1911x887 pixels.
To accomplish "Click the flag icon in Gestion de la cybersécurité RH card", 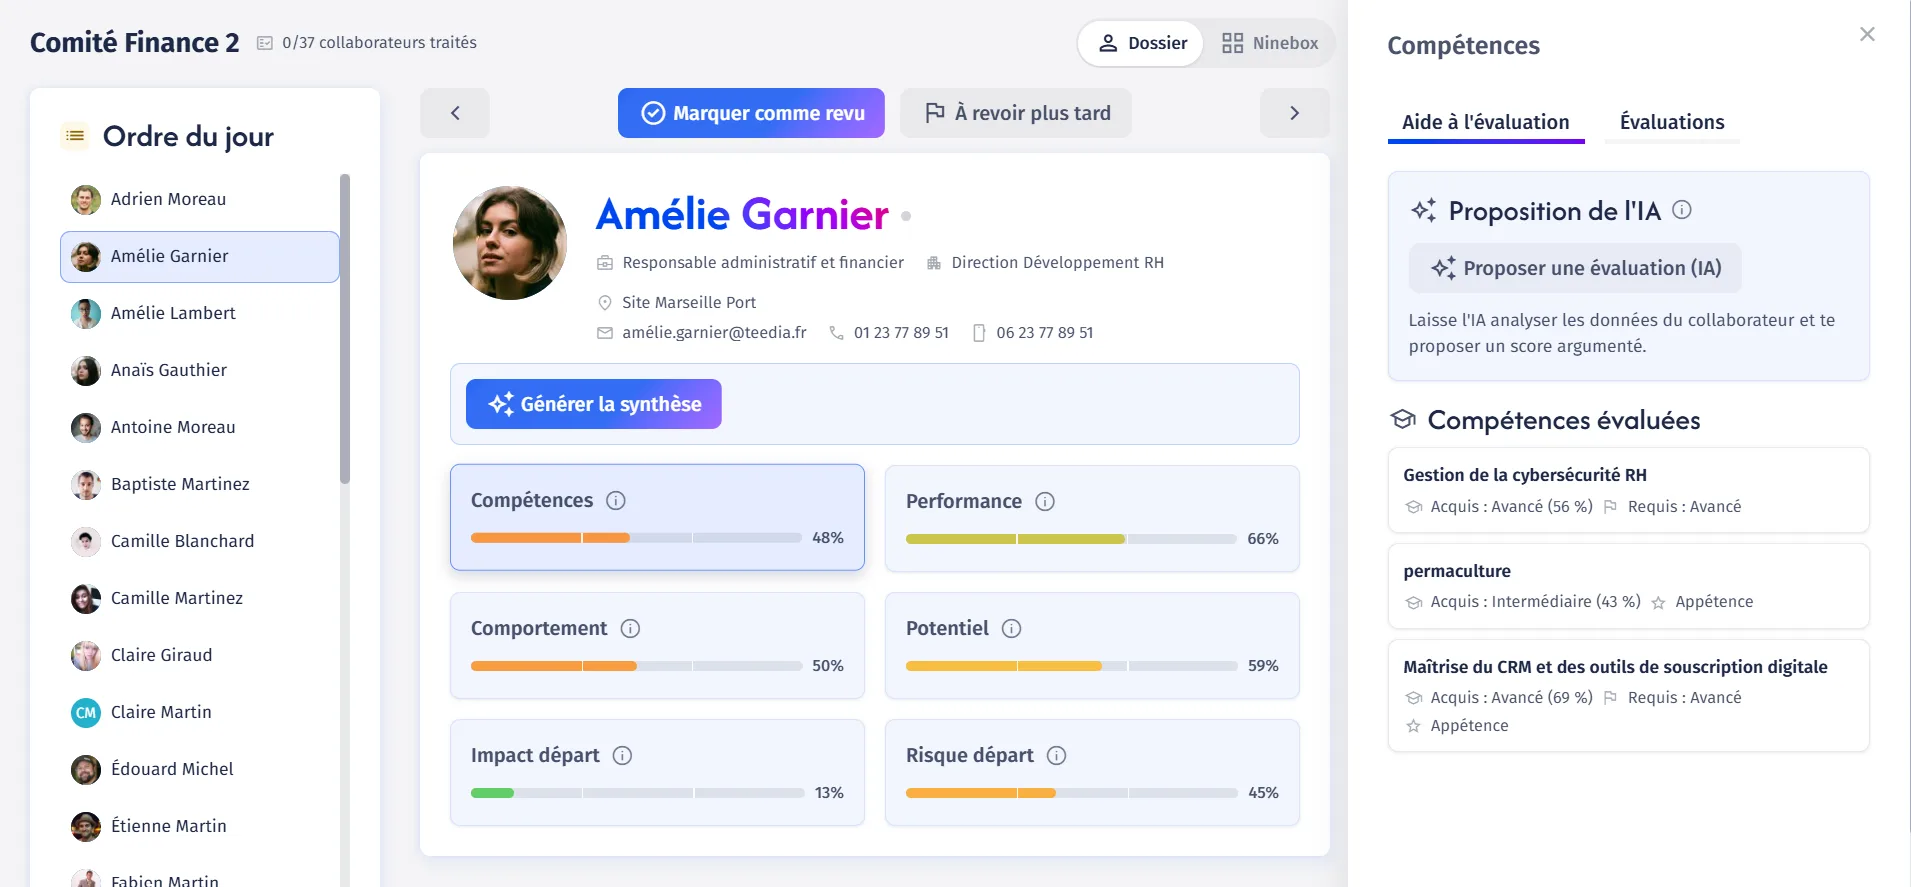I will tap(1610, 507).
